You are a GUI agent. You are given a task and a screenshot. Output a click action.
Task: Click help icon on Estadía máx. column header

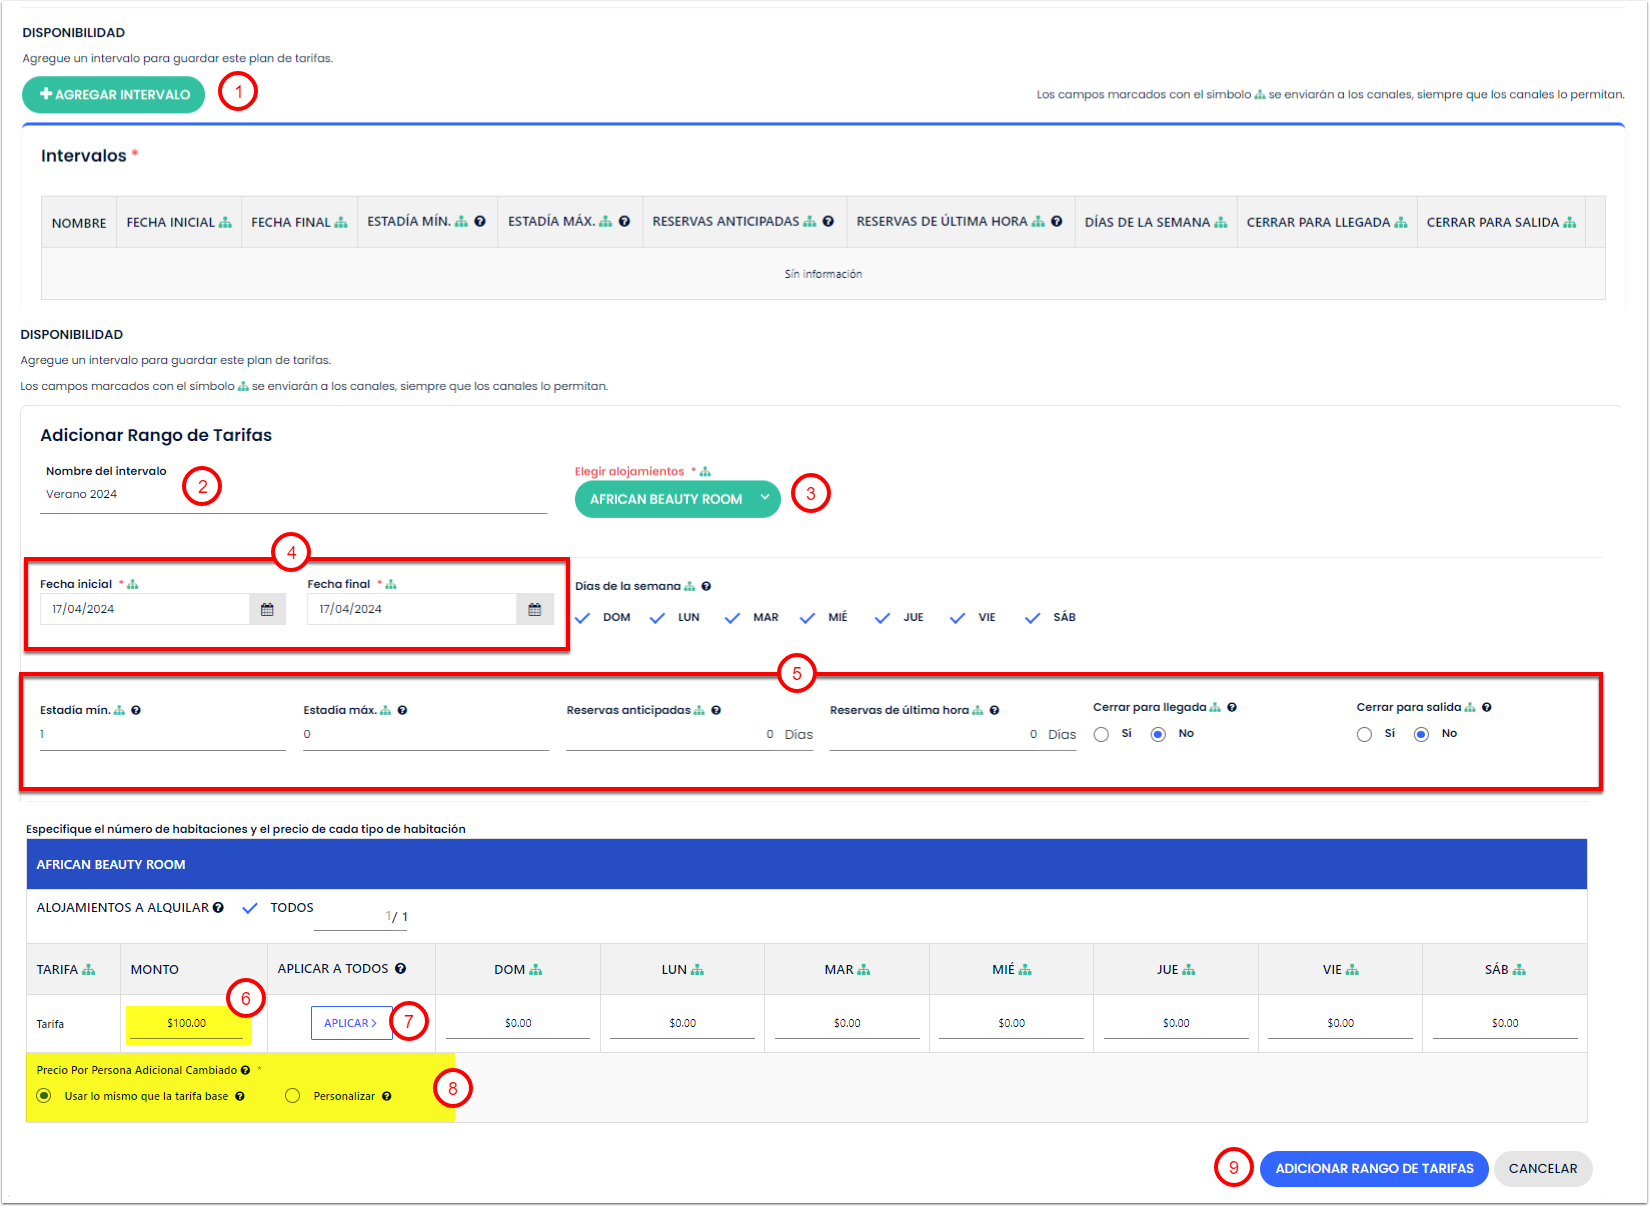tap(624, 222)
